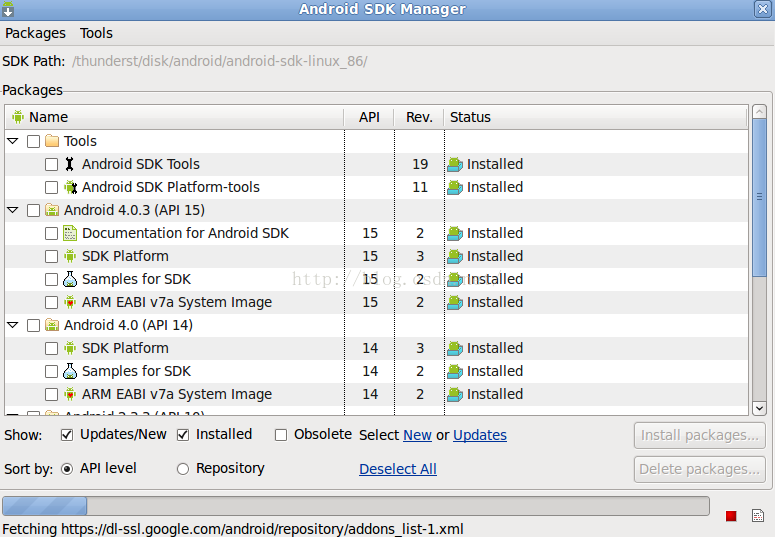
Task: Click the API 15 ARM EABI v7a System Image icon
Action: [70, 302]
